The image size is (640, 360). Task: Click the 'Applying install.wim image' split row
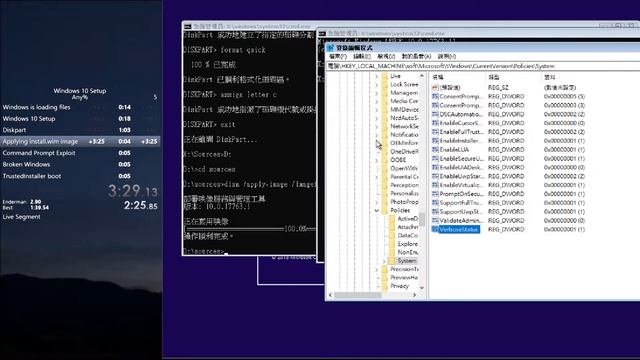[x=80, y=142]
